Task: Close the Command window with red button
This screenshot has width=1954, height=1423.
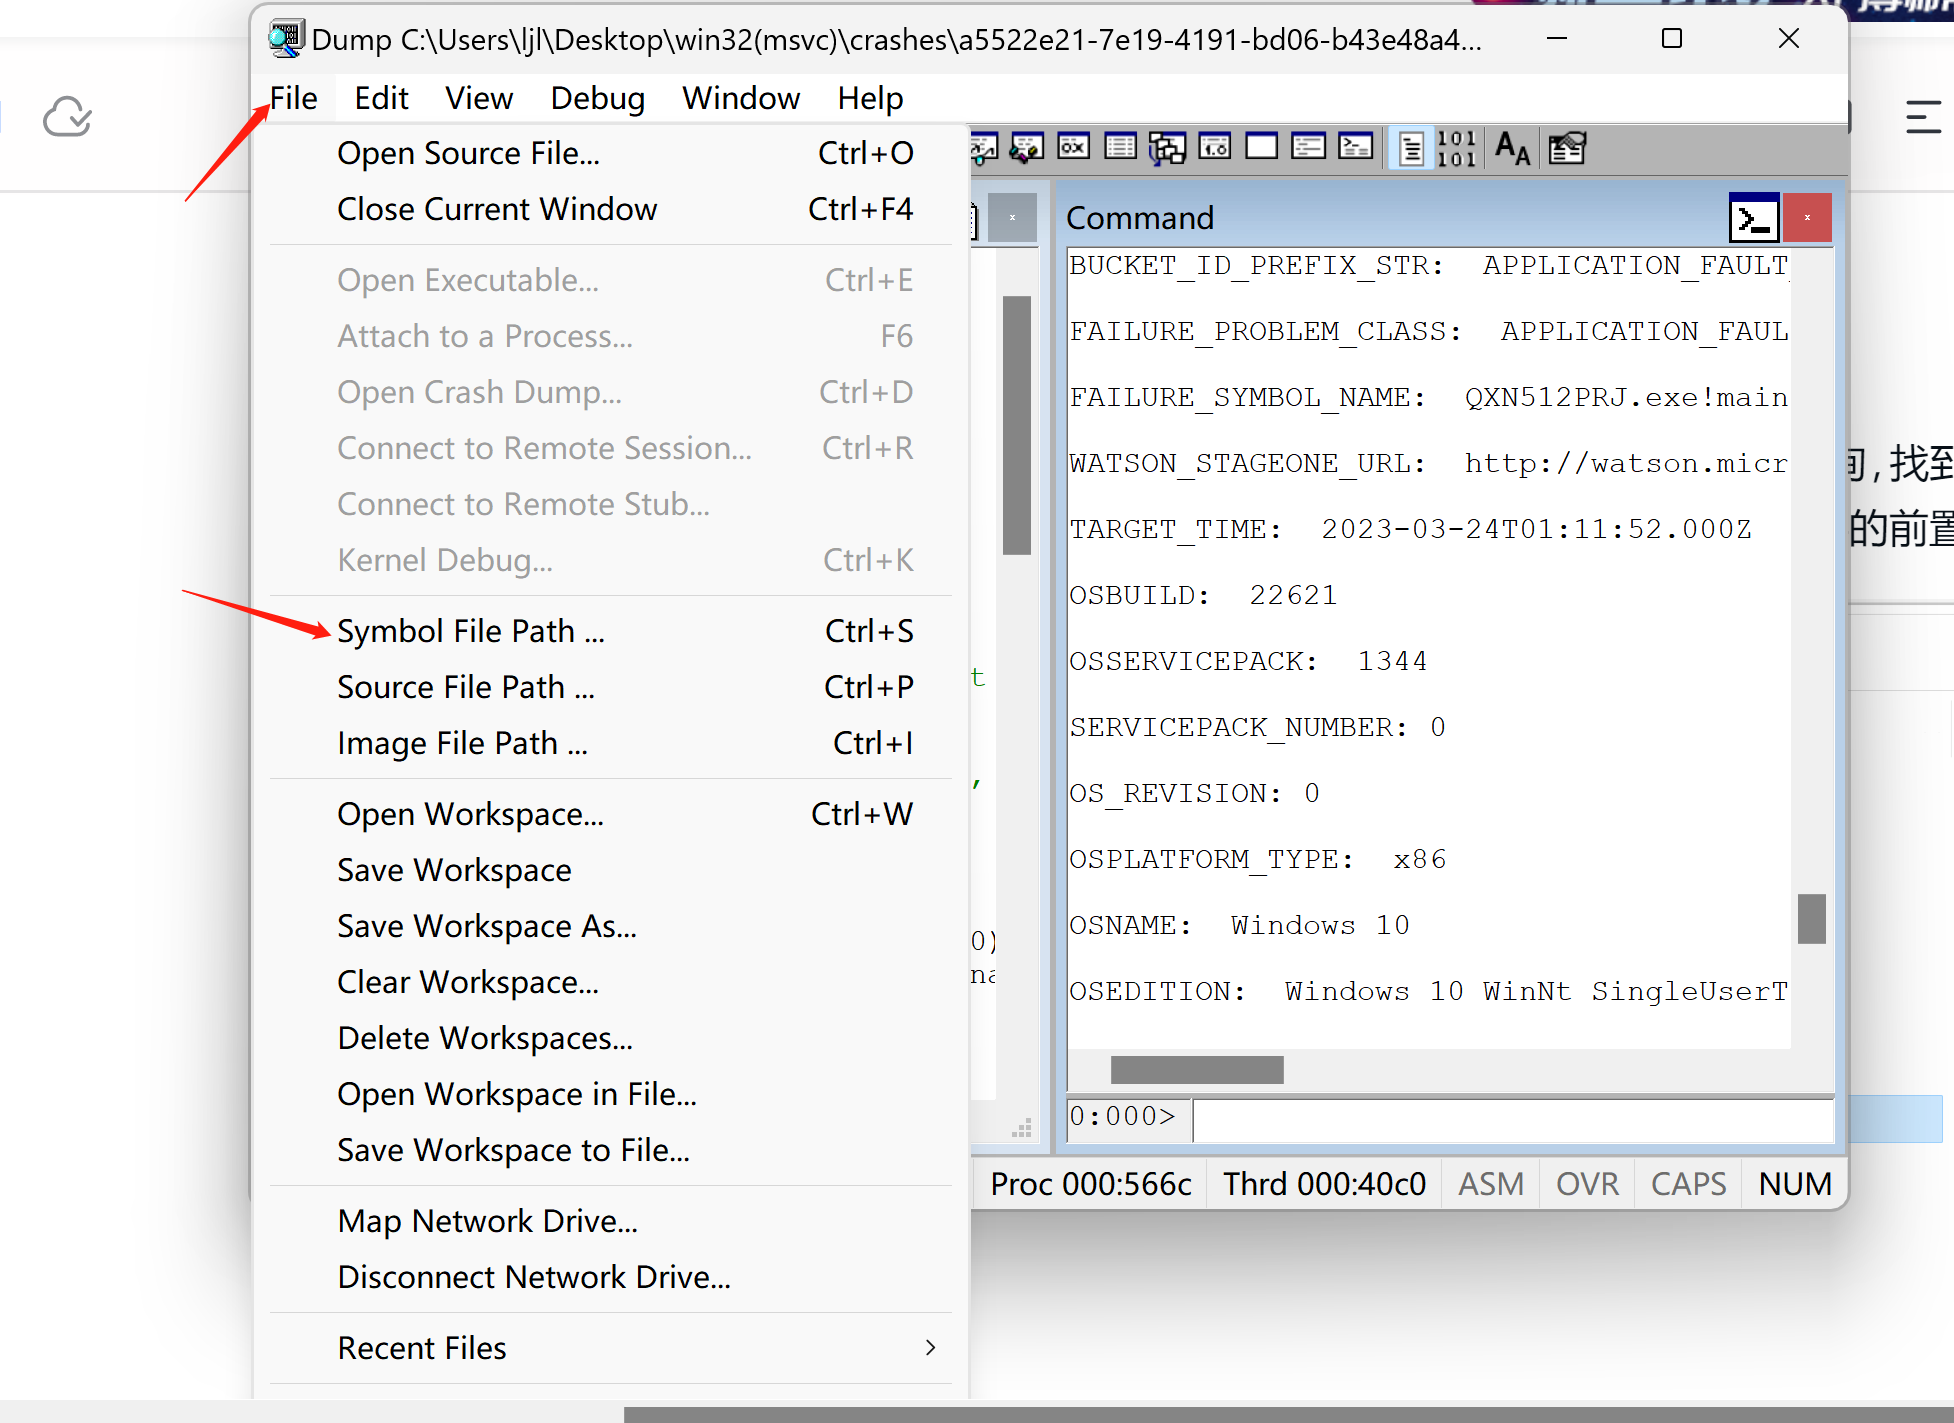Action: point(1806,217)
